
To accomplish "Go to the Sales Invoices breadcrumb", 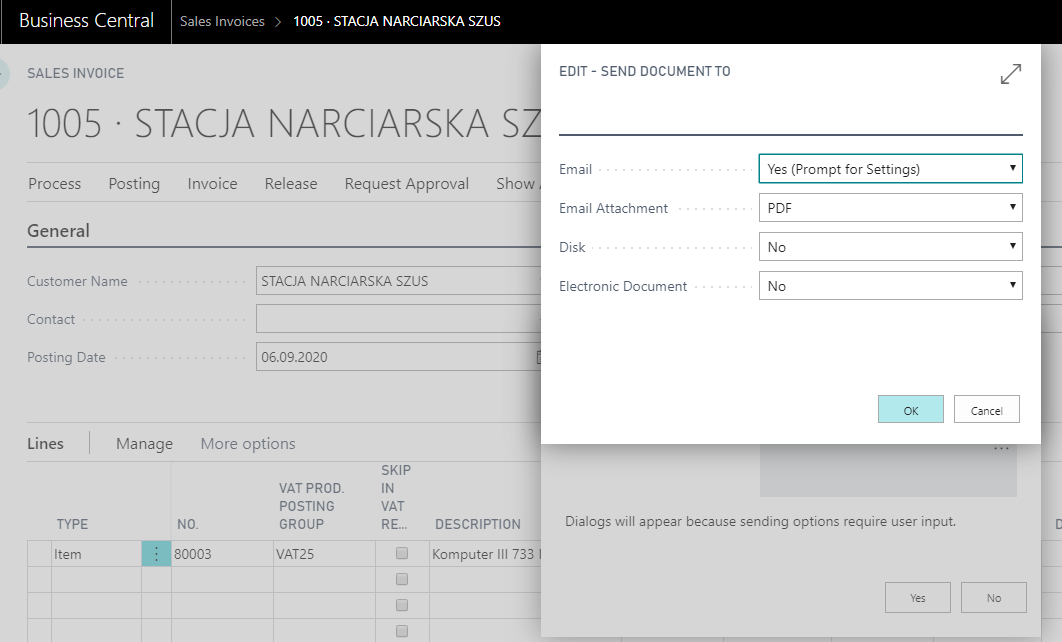I will tap(222, 21).
